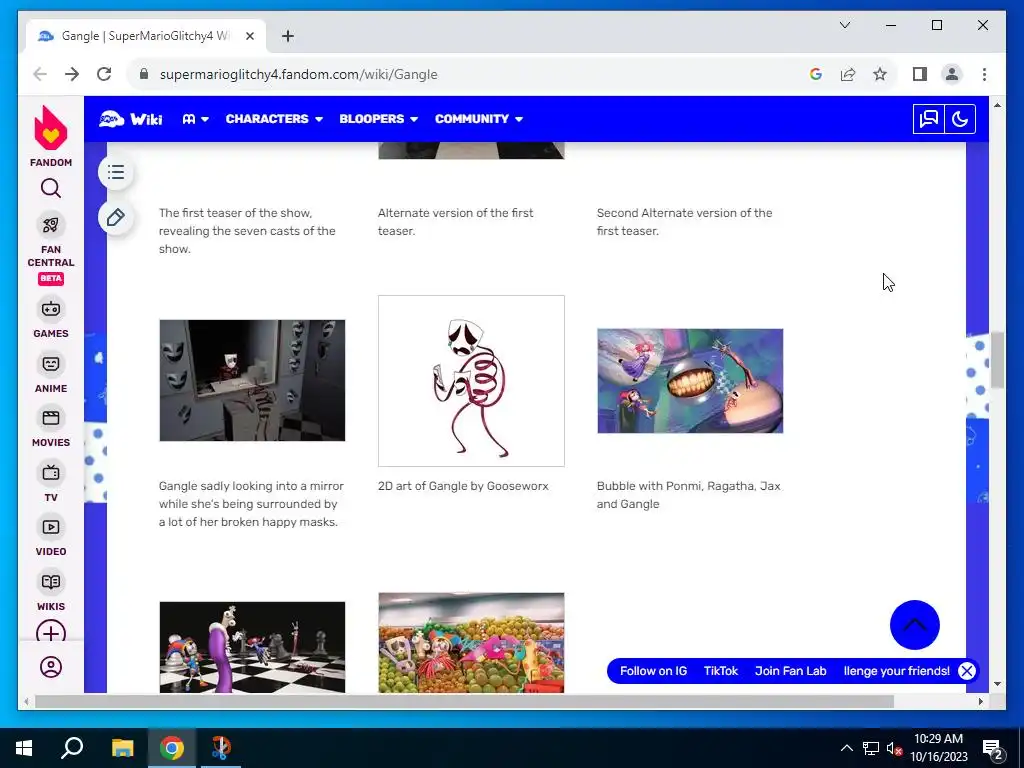Screen dimensions: 1024x768
Task: Click the share page icon in address bar
Action: [848, 74]
